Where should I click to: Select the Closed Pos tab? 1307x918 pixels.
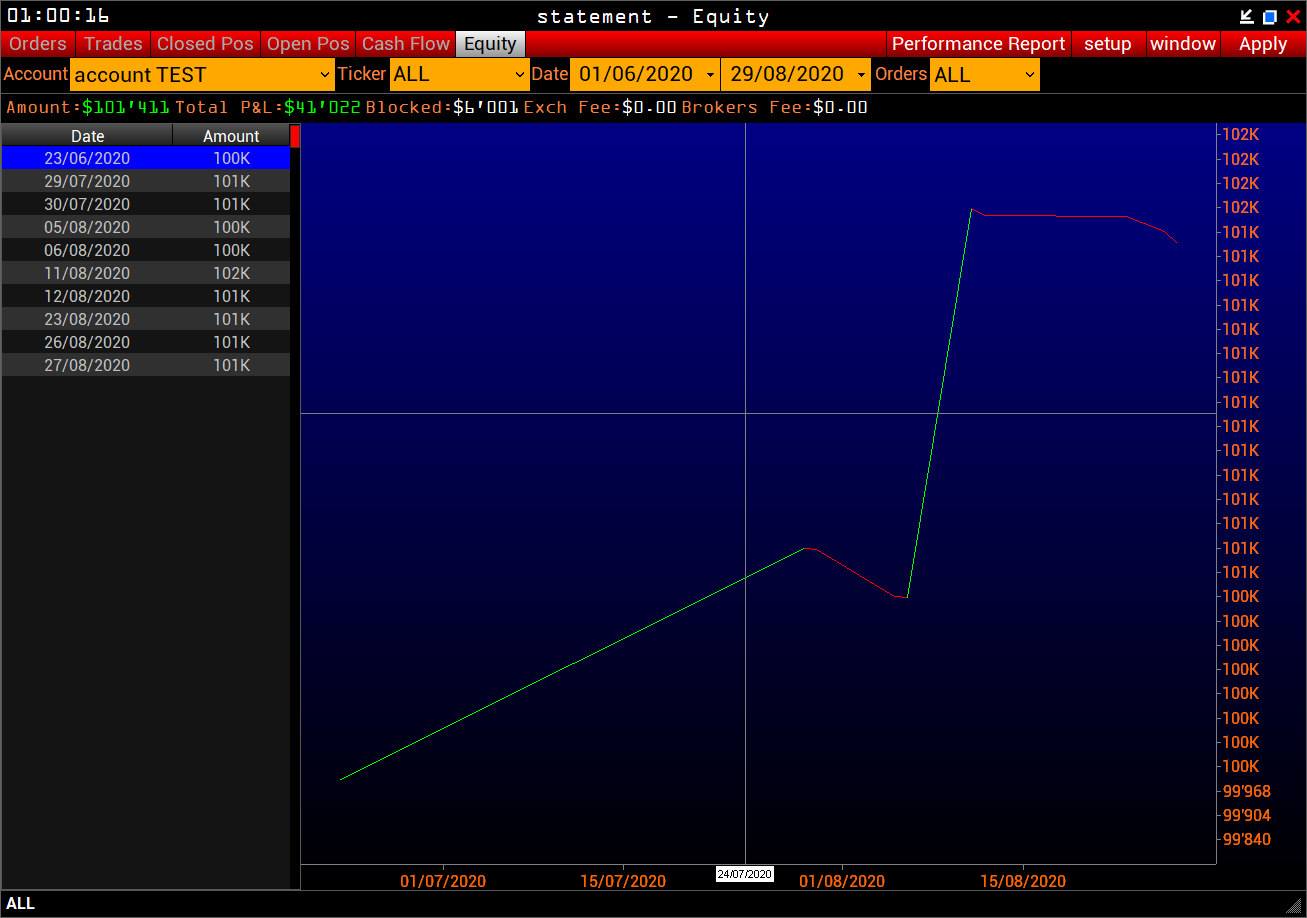[x=205, y=44]
